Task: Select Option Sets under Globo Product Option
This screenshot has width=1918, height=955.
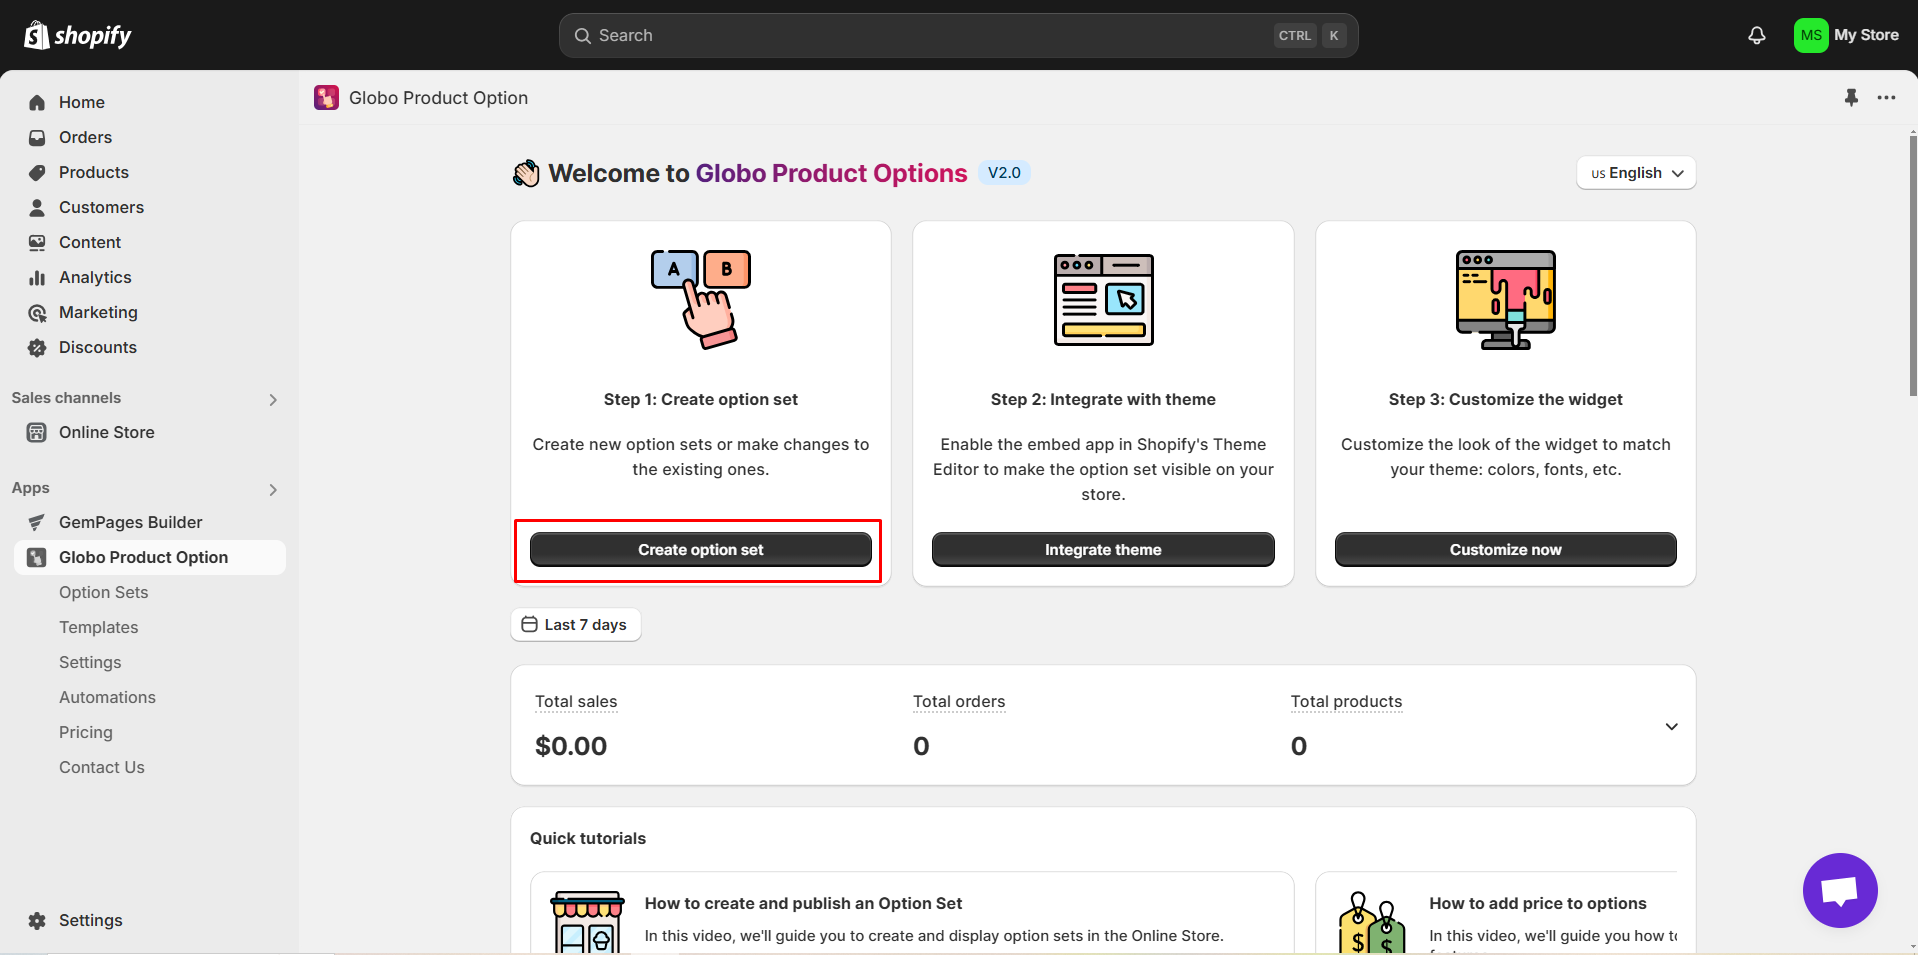Action: click(x=103, y=592)
